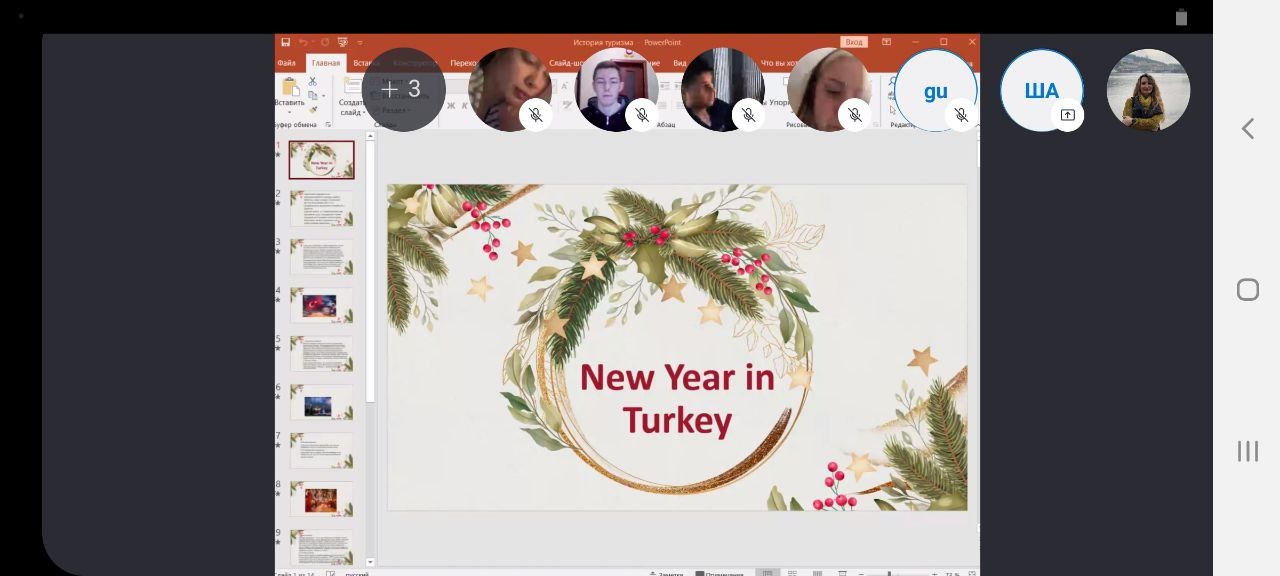Toggle the Заметки notes button in status bar
The image size is (1280, 576).
click(666, 574)
